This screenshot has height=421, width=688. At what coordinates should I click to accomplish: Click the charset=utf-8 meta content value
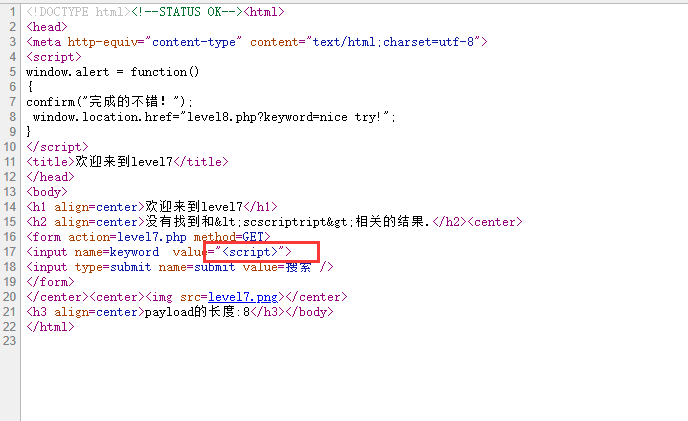tap(428, 42)
